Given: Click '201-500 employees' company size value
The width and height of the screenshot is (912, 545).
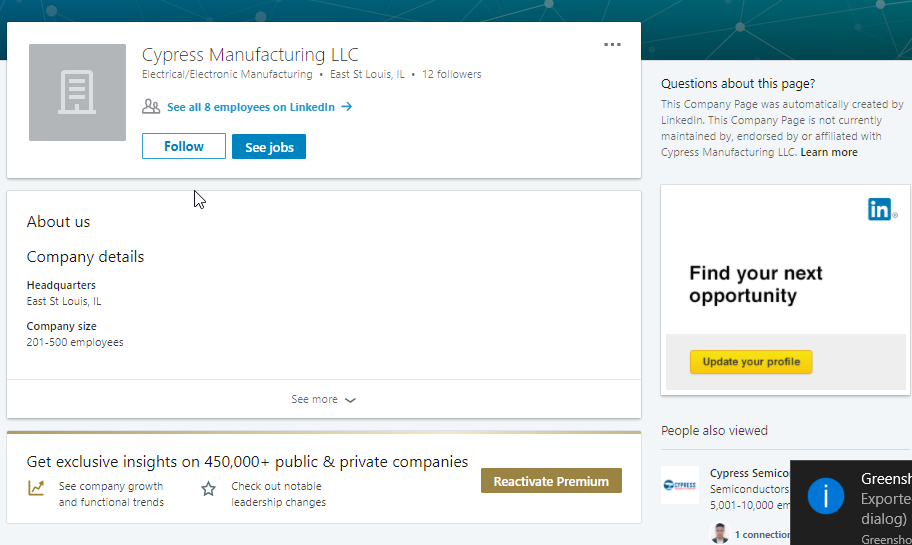Looking at the screenshot, I should click(x=75, y=343).
